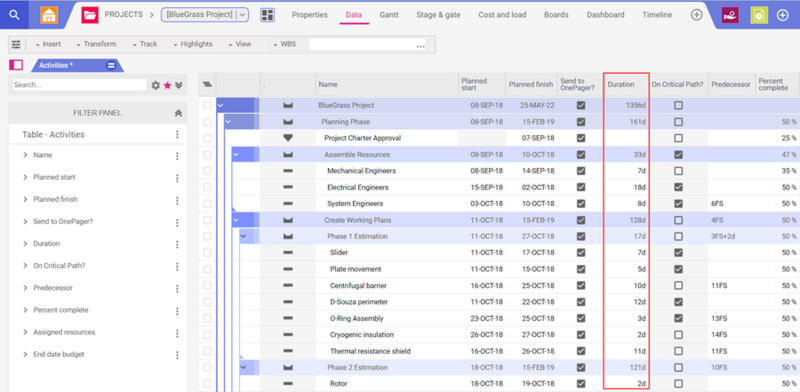Select the BlueGrass Project row checkbox
Screen dimensions: 800x392
click(x=207, y=106)
